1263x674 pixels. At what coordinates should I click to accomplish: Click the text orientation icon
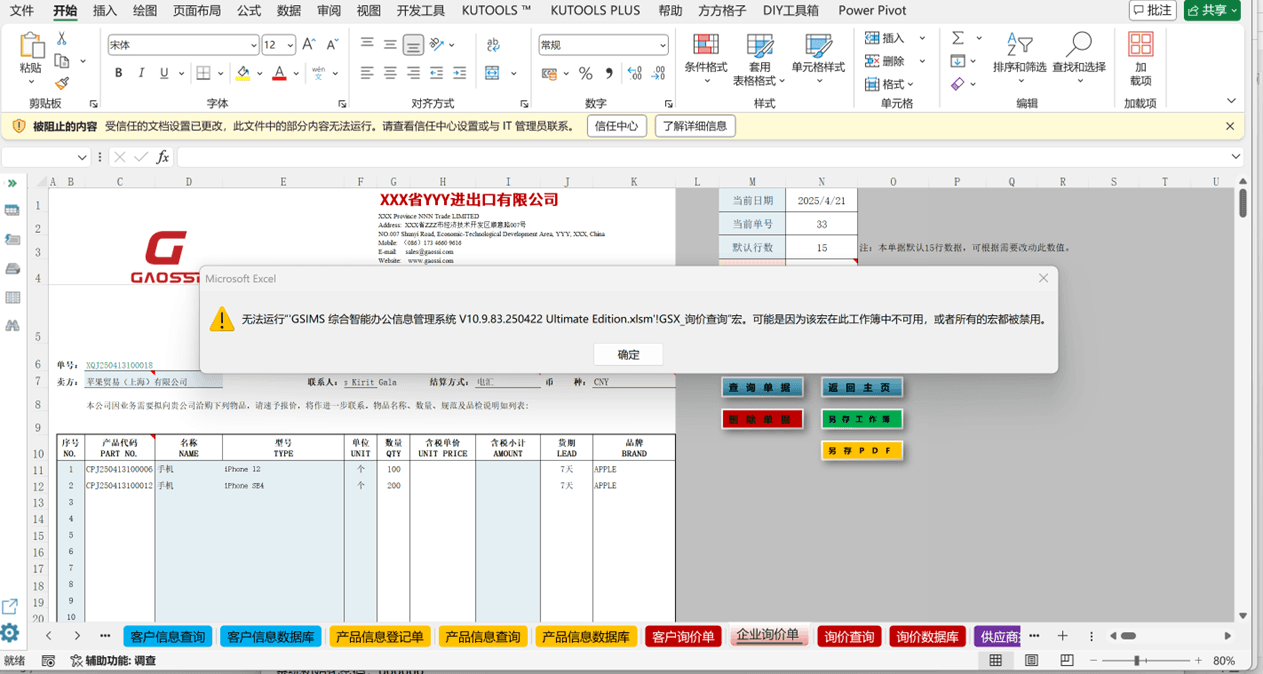tap(437, 45)
